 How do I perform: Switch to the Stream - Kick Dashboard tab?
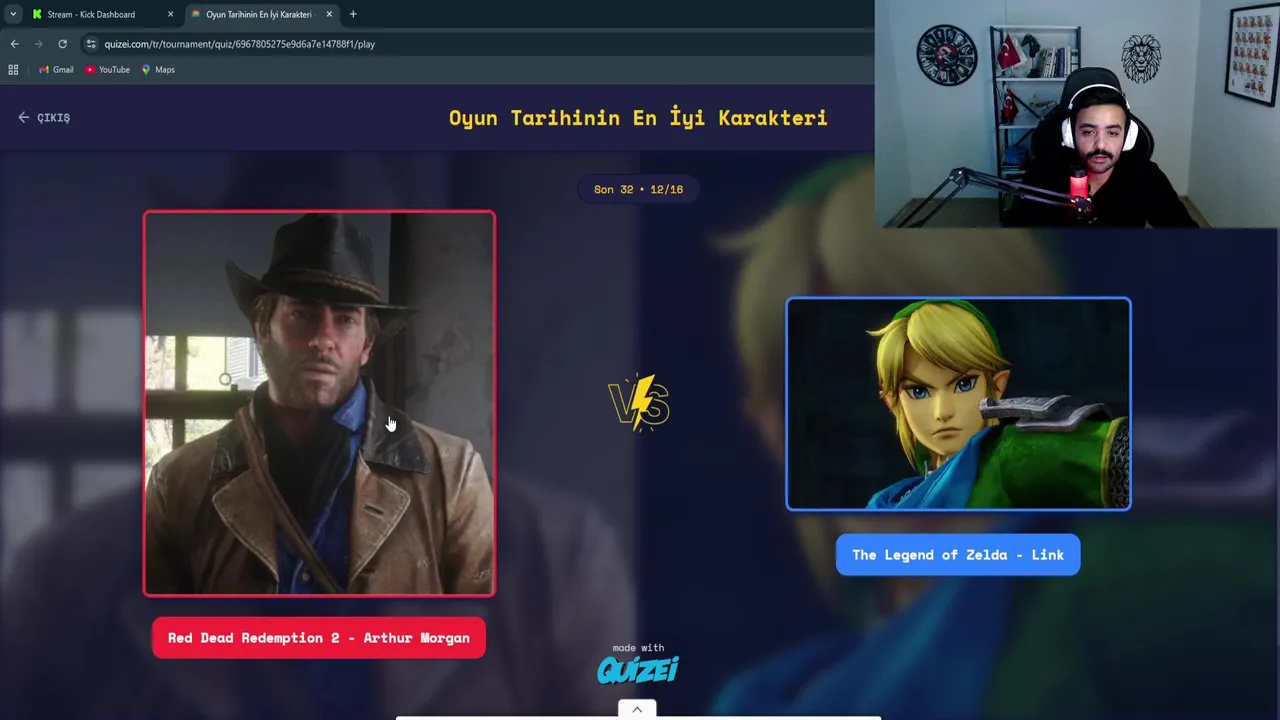[x=91, y=14]
